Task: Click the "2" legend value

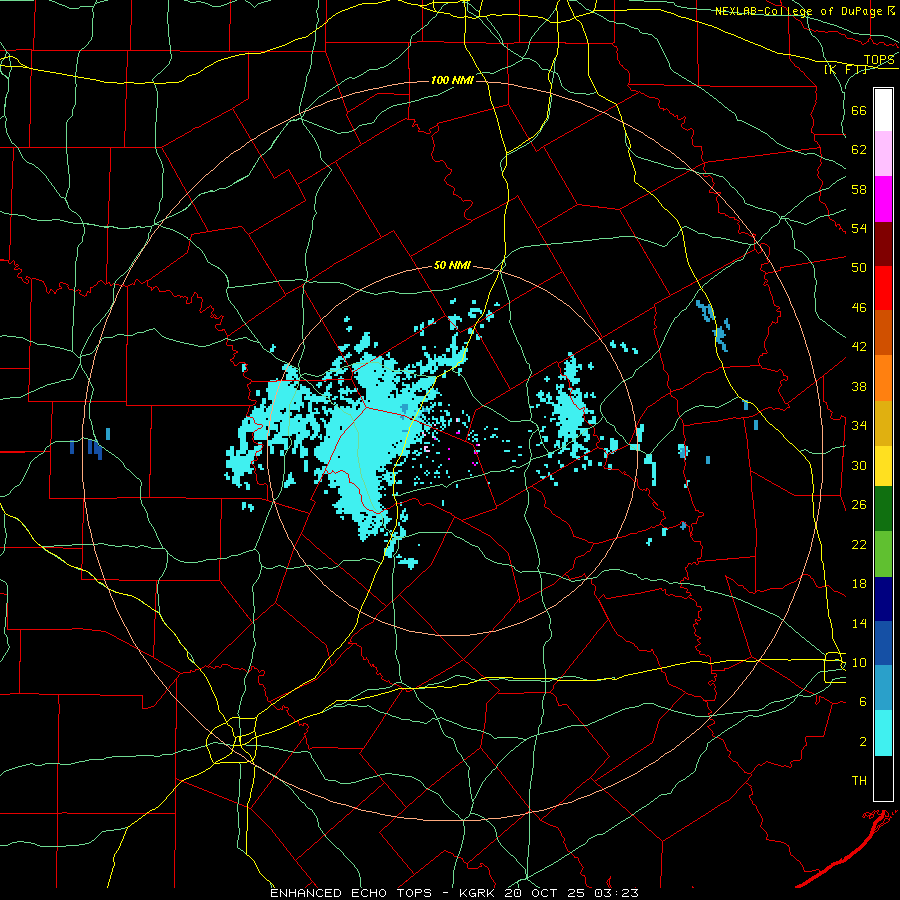Action: [863, 742]
